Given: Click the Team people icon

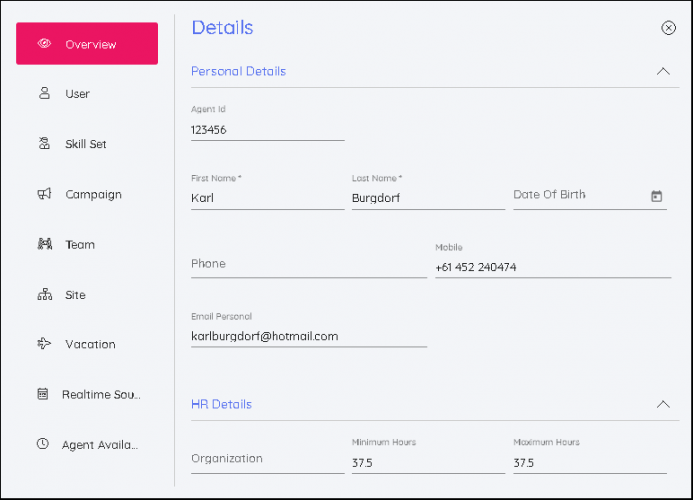Looking at the screenshot, I should [43, 244].
